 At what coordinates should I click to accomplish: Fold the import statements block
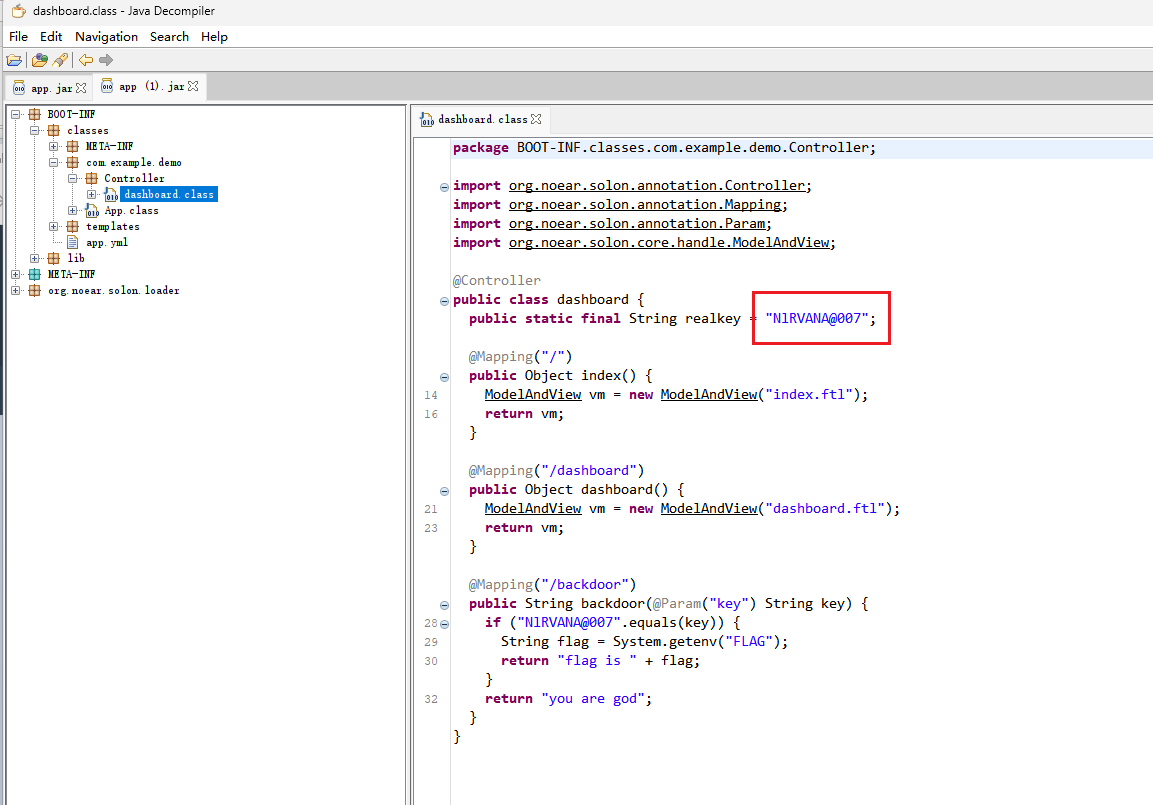click(x=444, y=187)
